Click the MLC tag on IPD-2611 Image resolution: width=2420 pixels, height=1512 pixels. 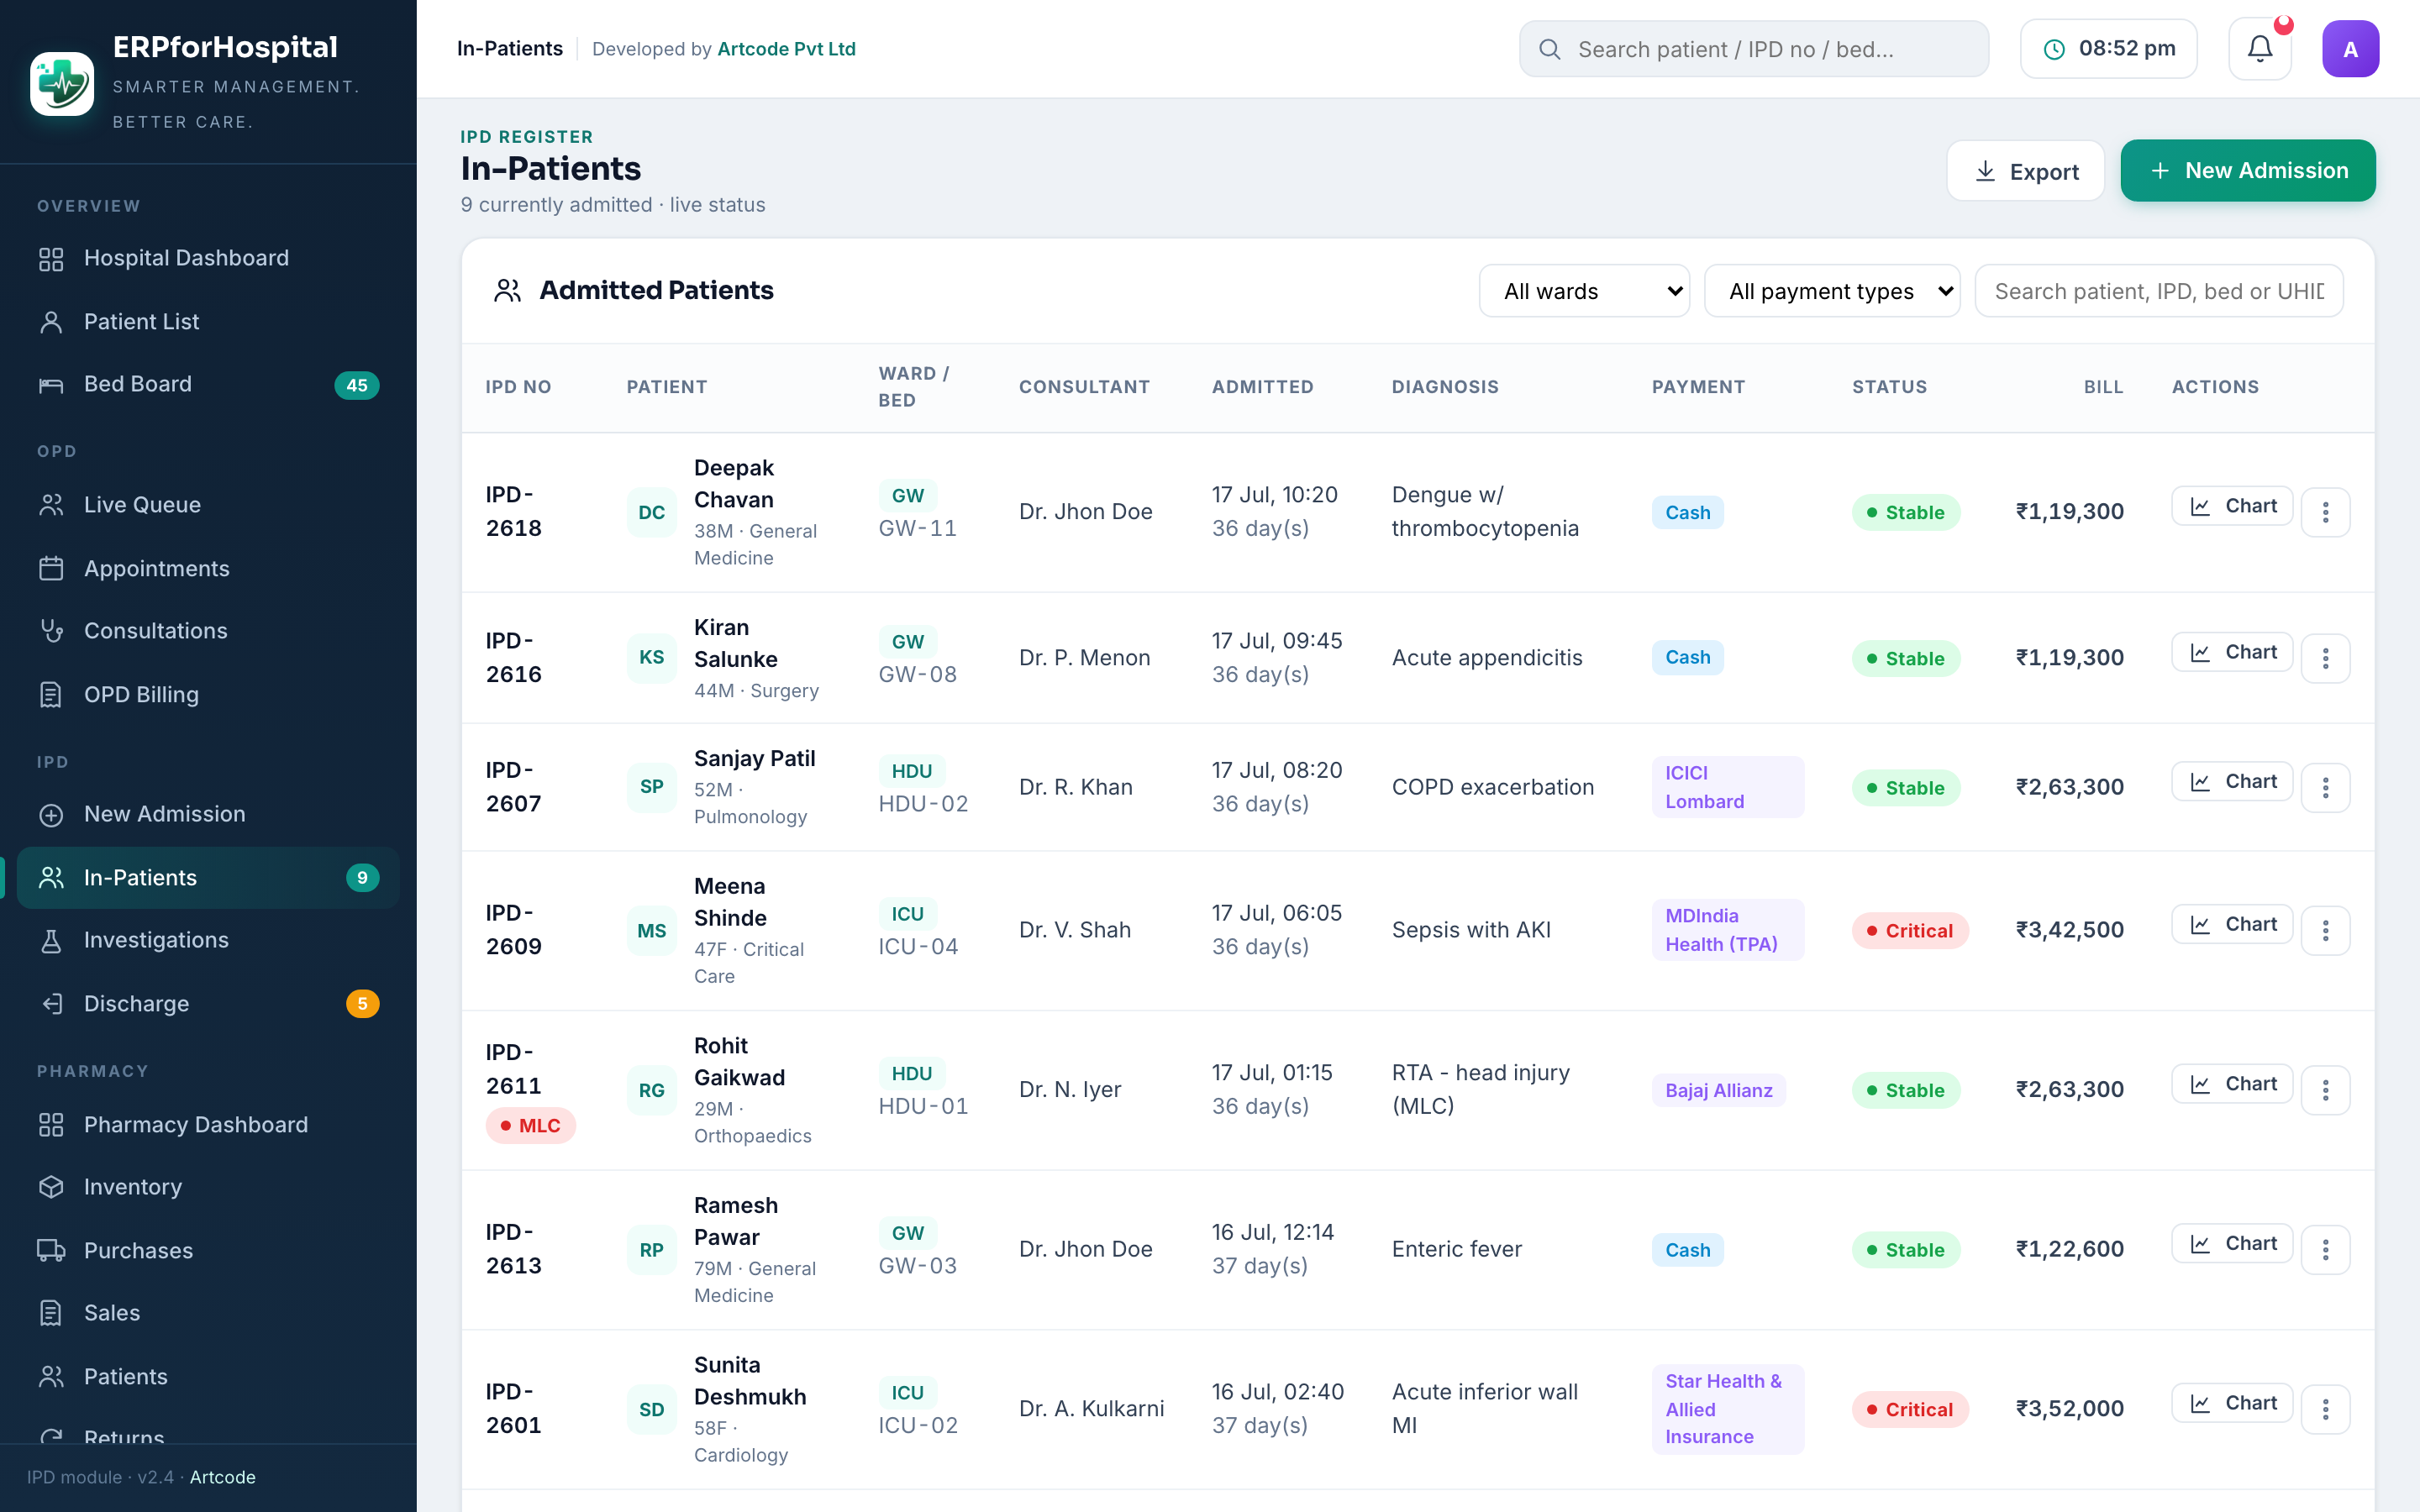tap(530, 1126)
